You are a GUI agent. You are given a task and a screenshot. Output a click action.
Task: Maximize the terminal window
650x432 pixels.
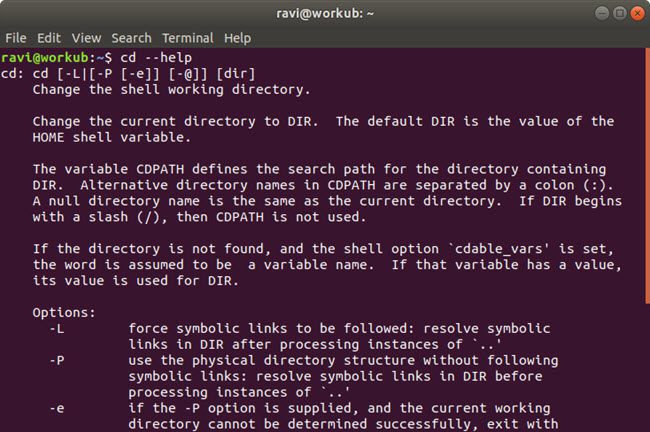pos(612,13)
